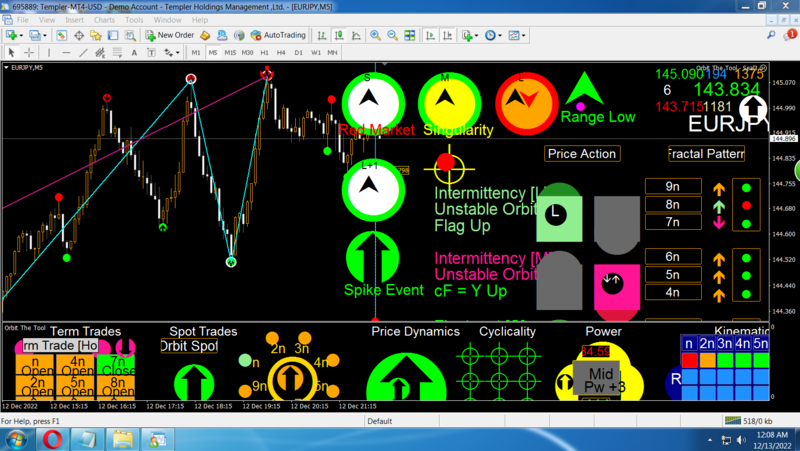
Task: Click the 9n button
Action: pos(673,187)
